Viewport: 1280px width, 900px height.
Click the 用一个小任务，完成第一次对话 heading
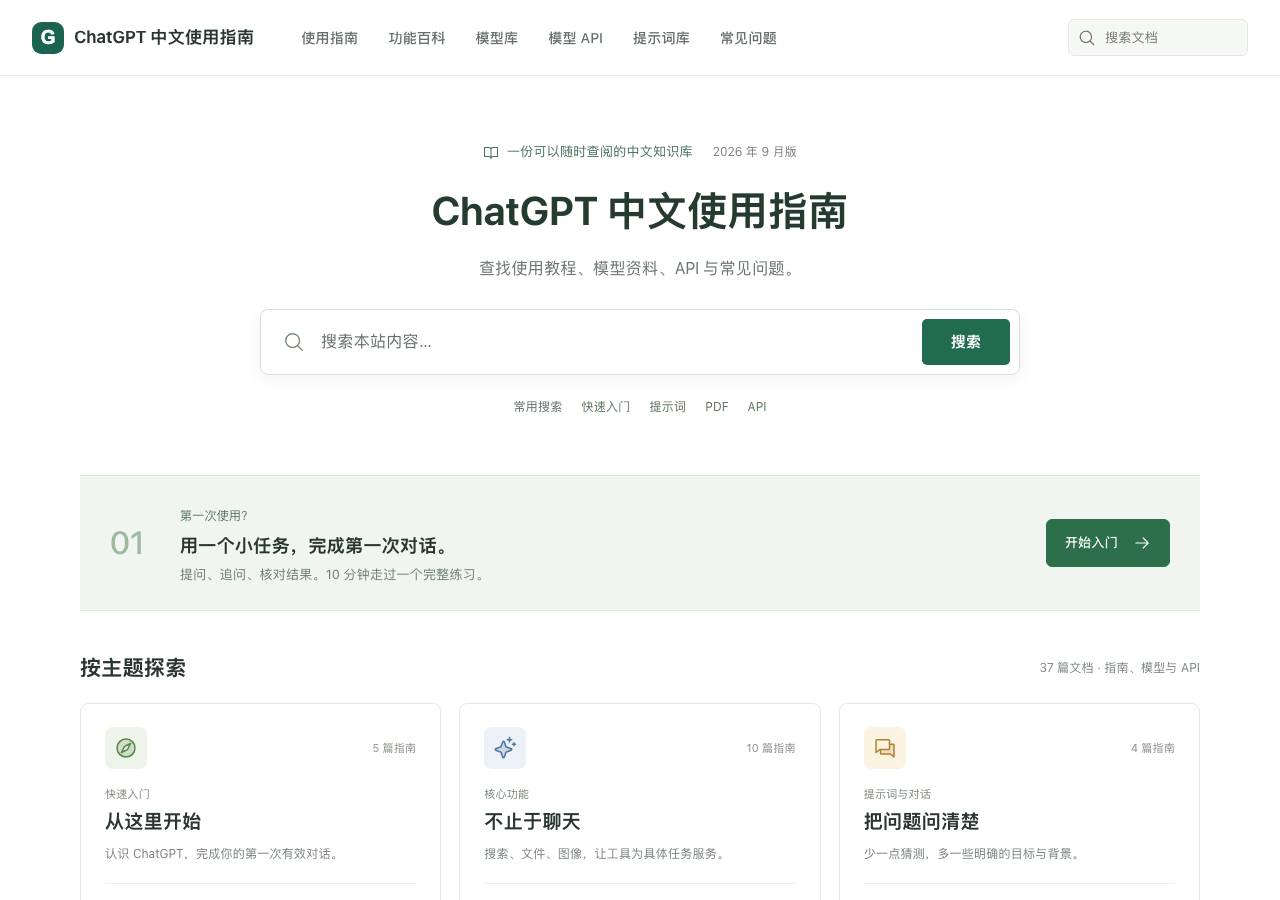(316, 546)
